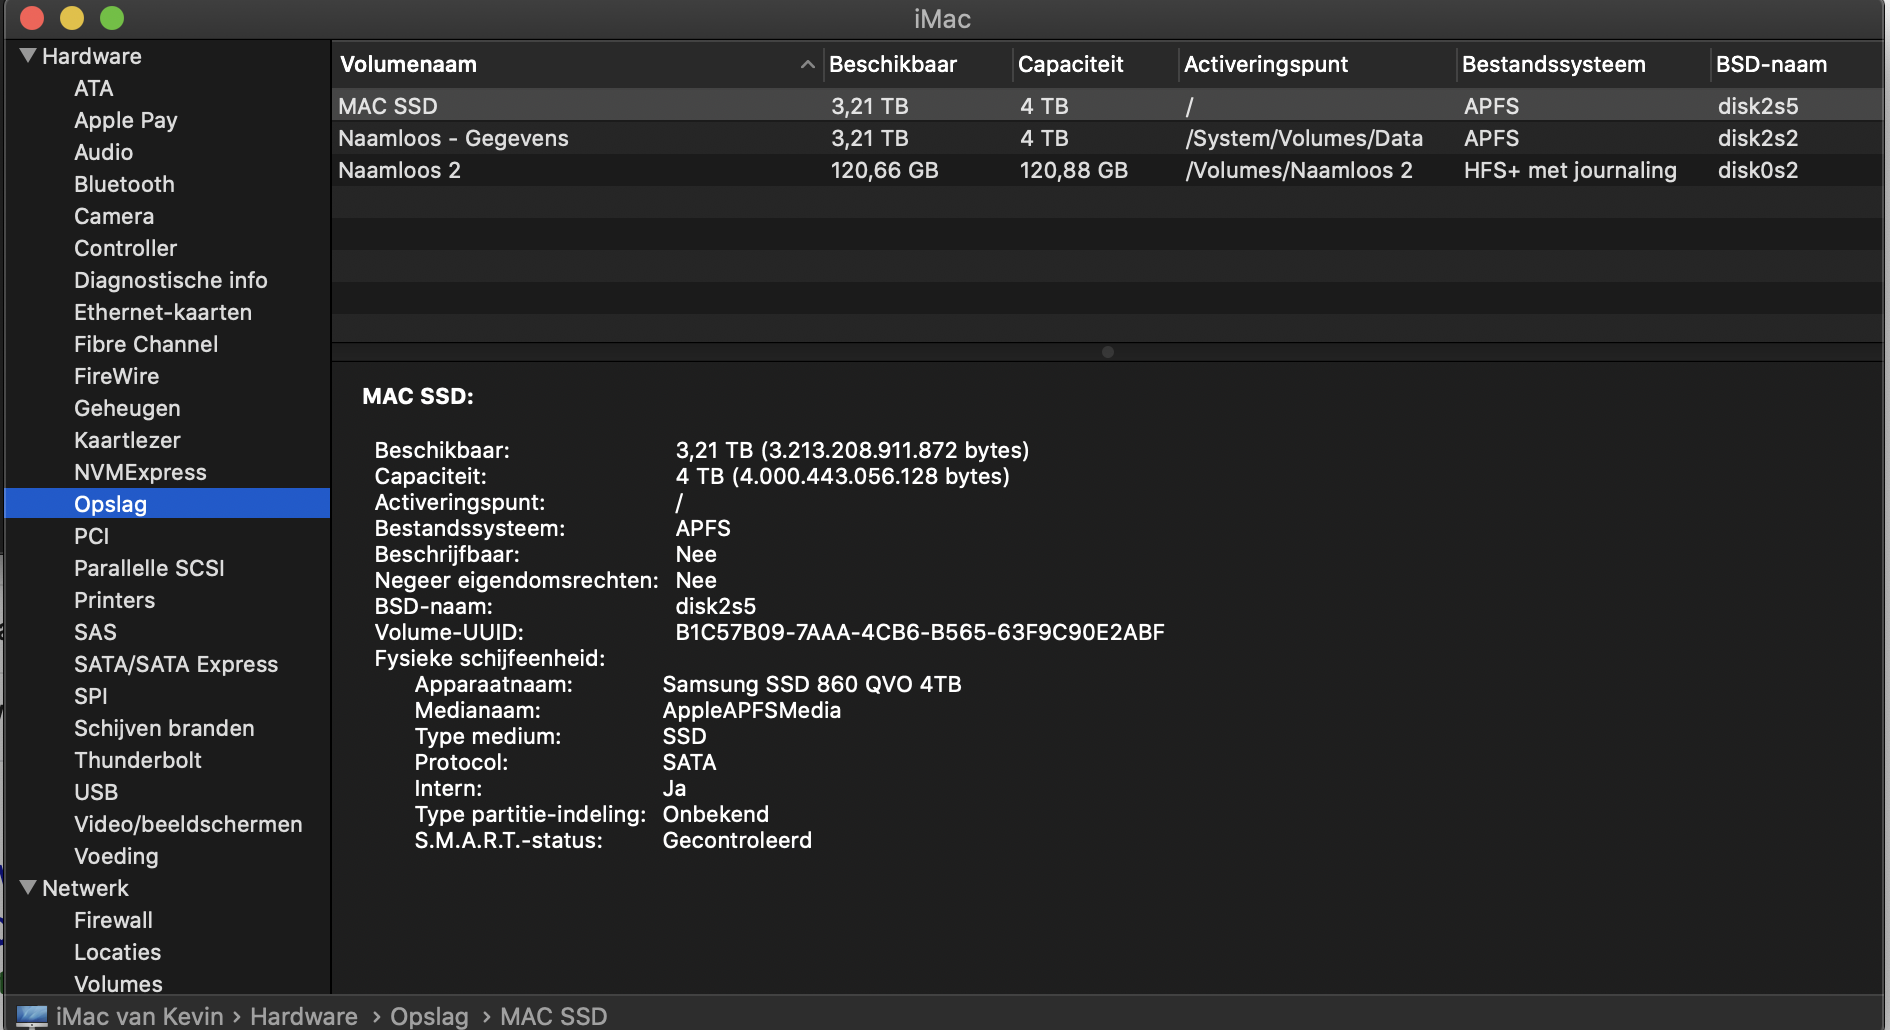Image resolution: width=1890 pixels, height=1030 pixels.
Task: Click the Volume-UUID value
Action: point(920,632)
